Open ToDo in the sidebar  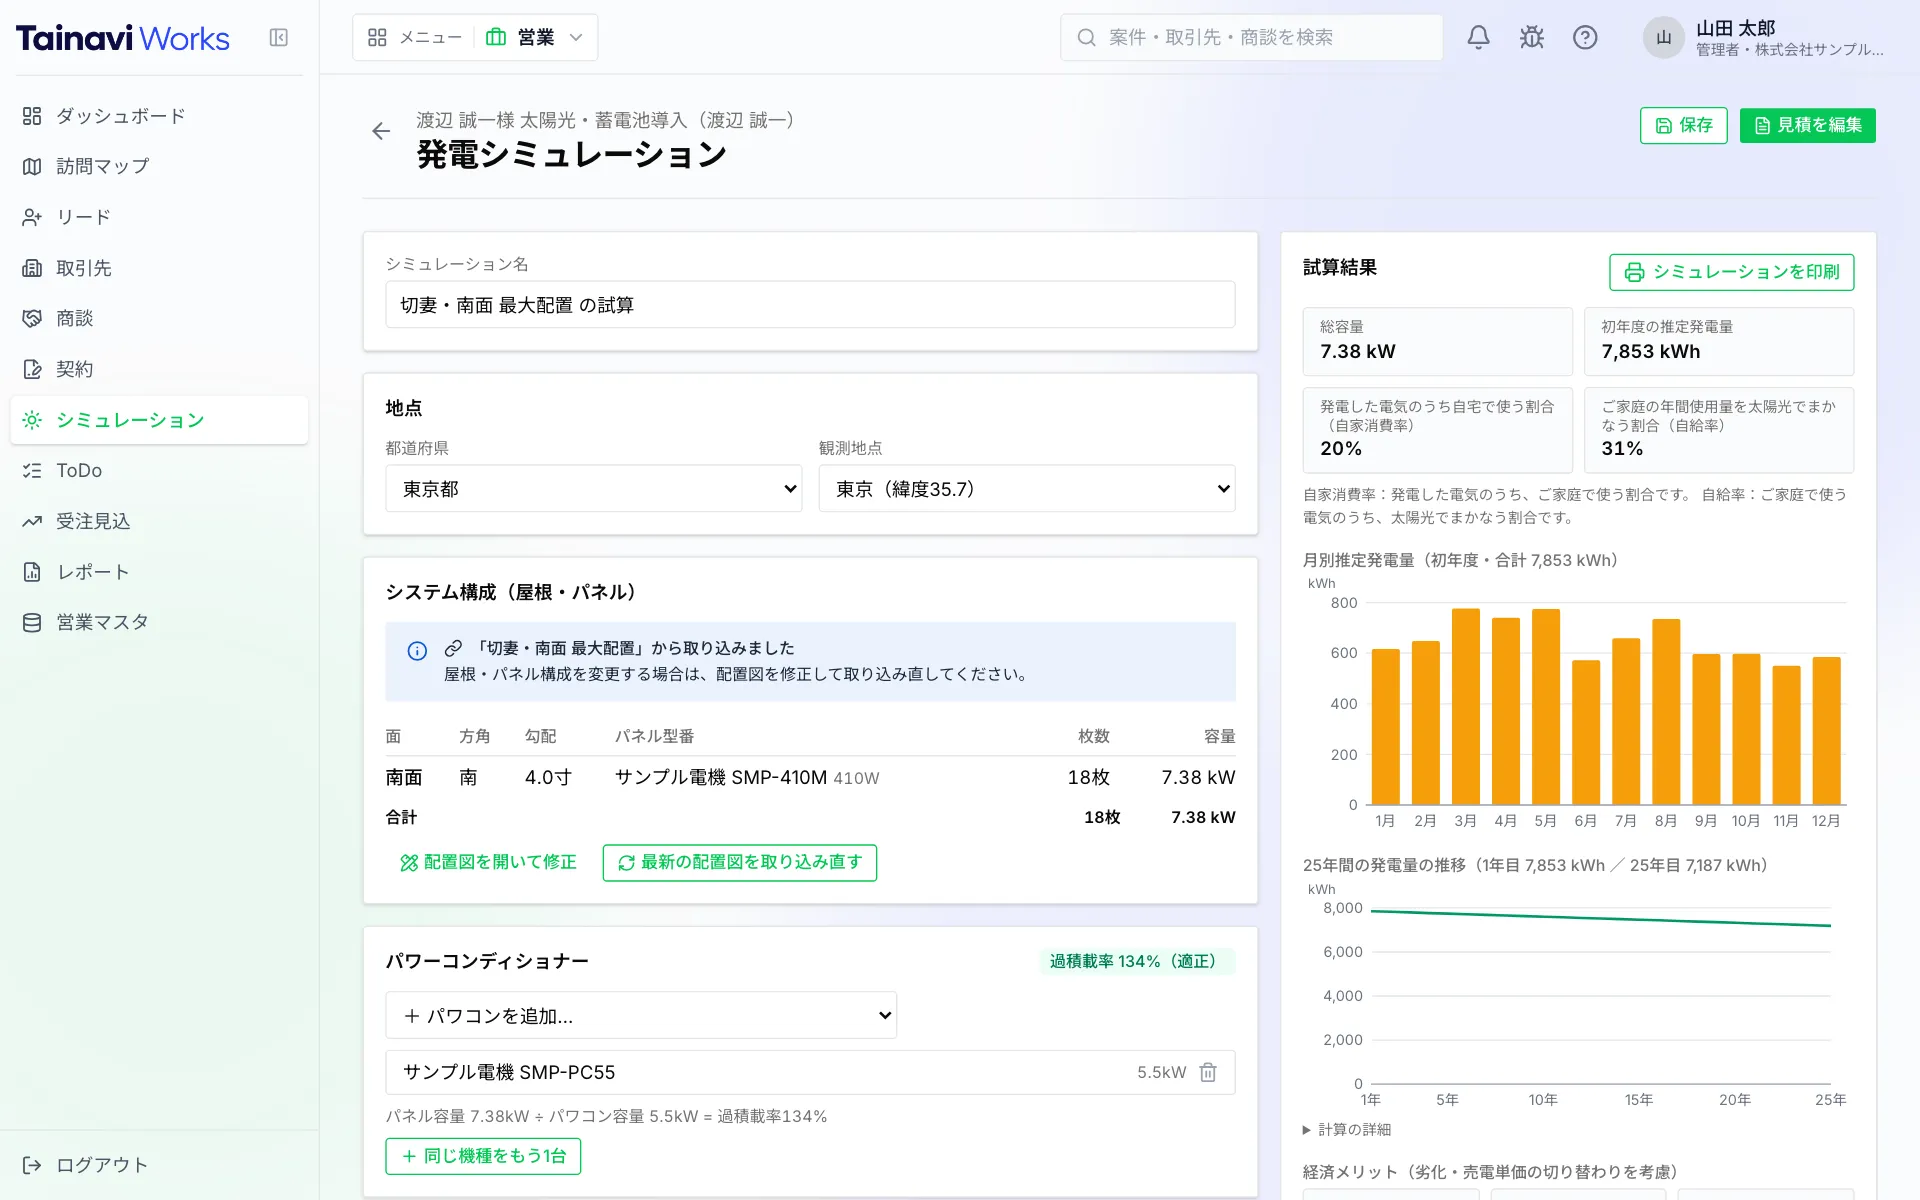coord(159,470)
